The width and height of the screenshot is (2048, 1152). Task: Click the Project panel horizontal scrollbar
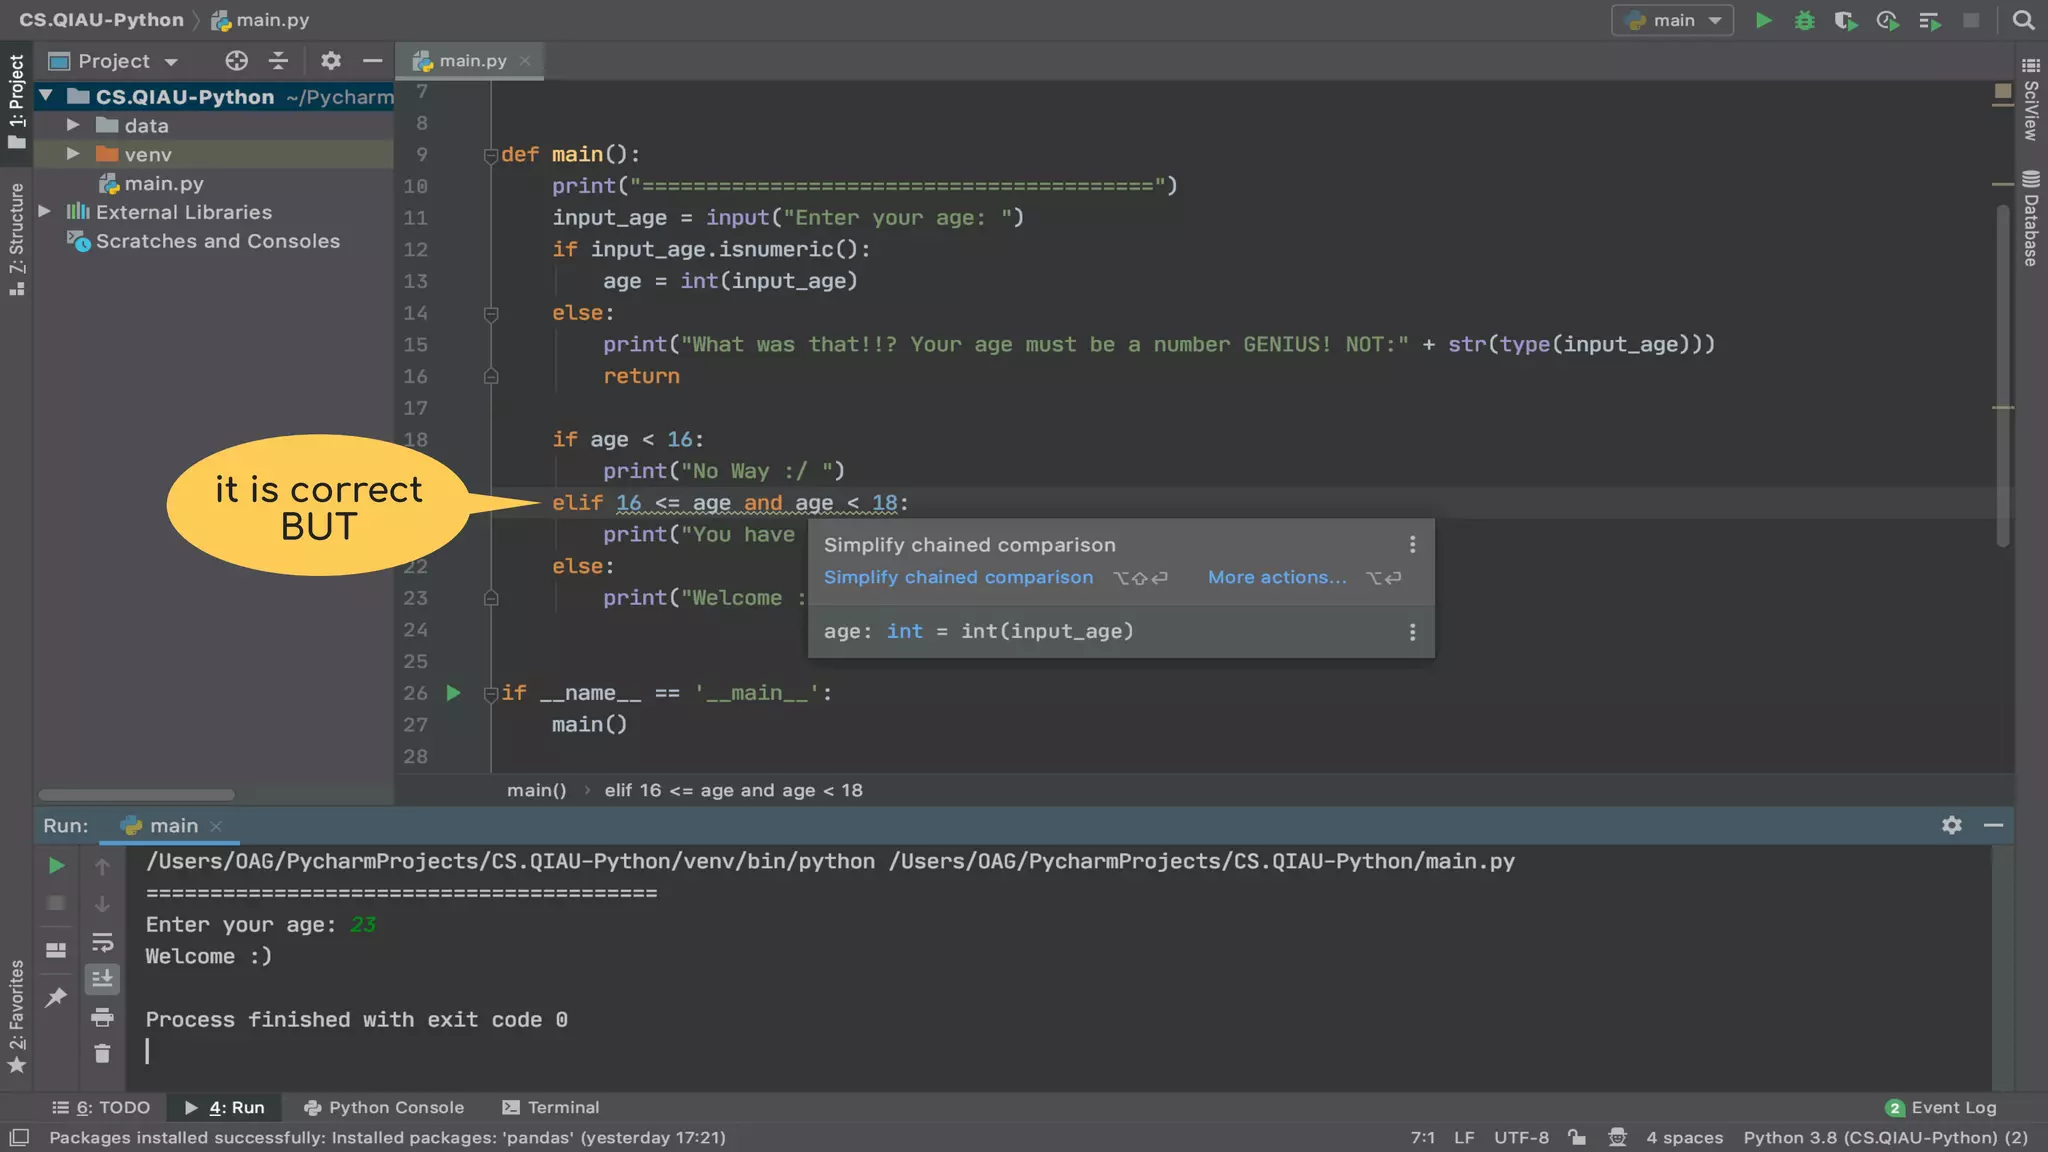137,795
